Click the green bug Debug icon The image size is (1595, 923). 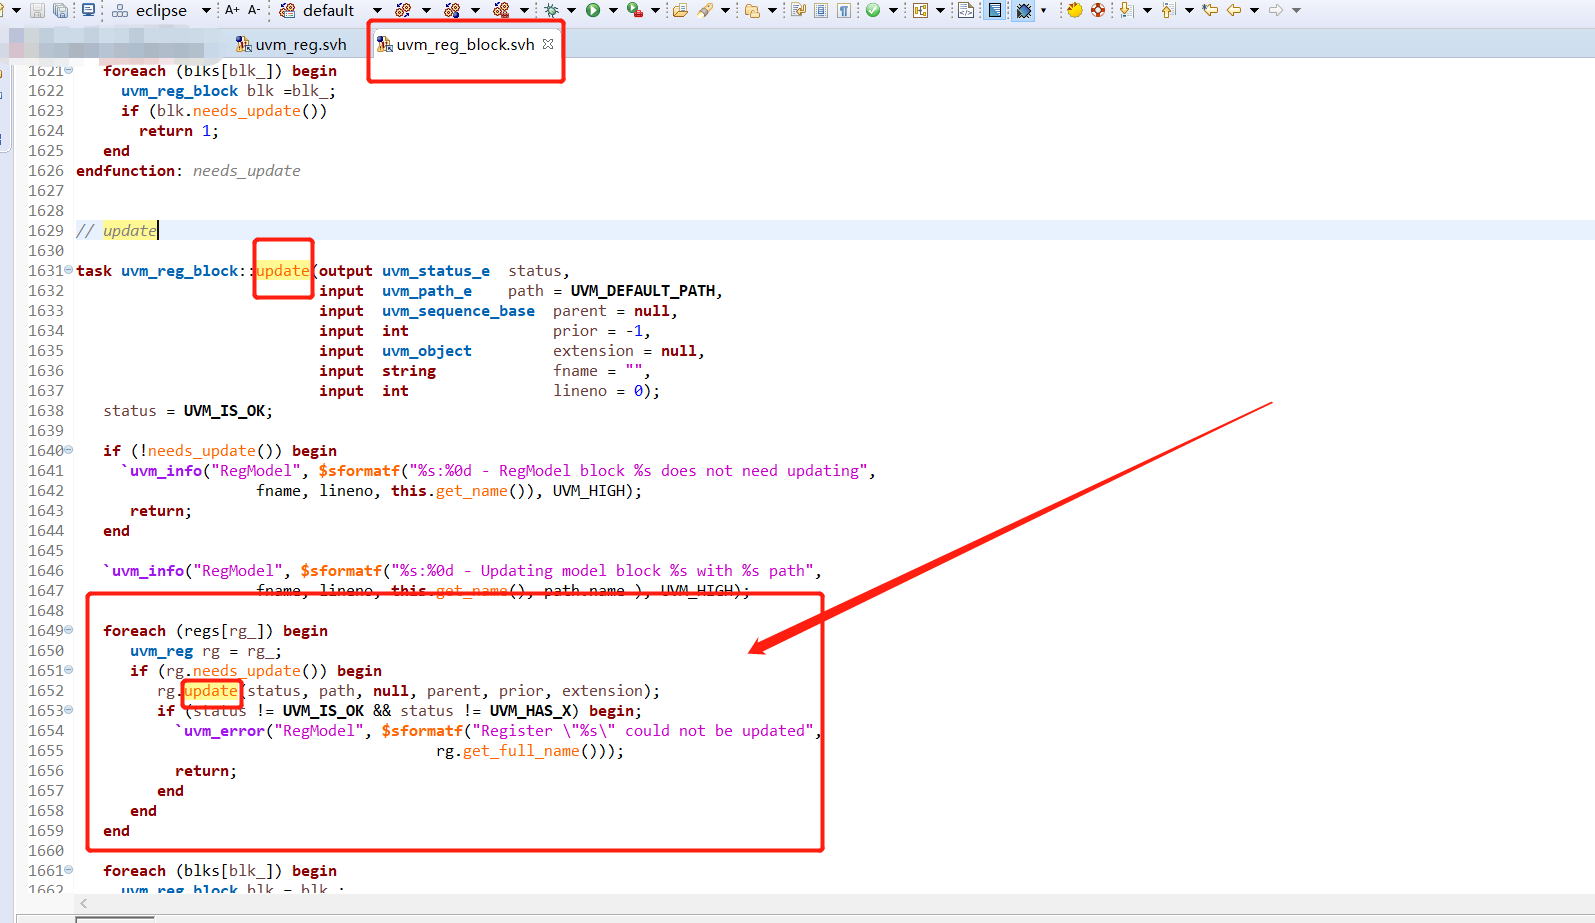coord(550,10)
